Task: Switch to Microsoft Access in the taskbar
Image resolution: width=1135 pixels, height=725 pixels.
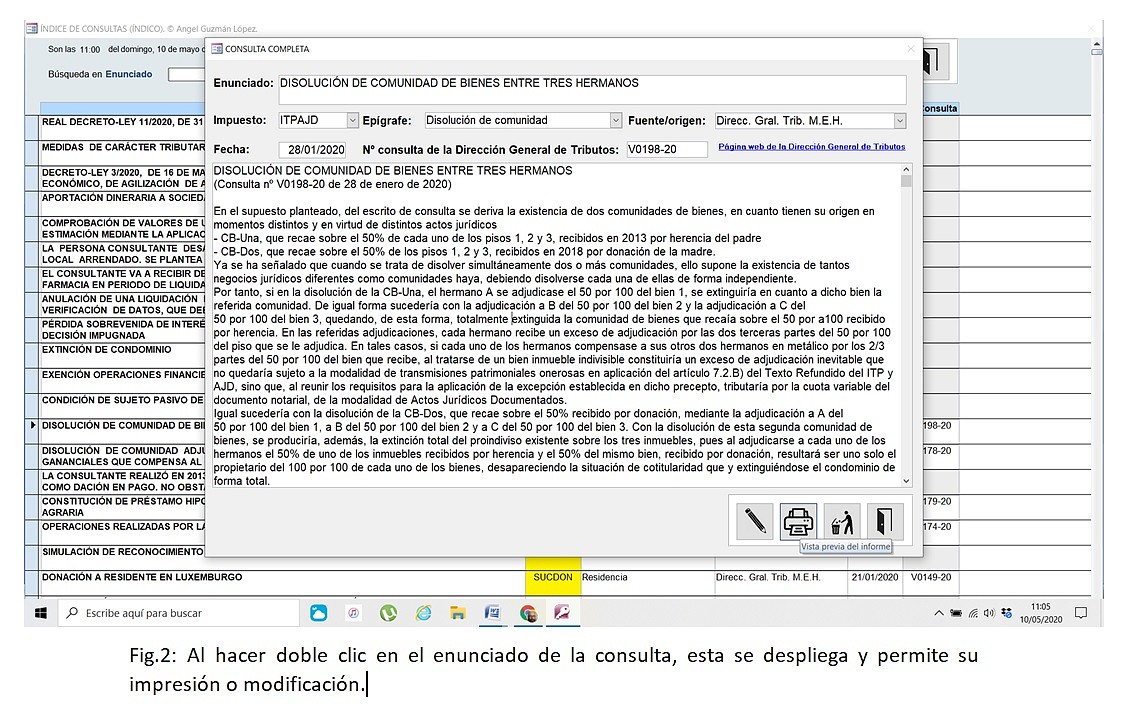Action: 562,613
